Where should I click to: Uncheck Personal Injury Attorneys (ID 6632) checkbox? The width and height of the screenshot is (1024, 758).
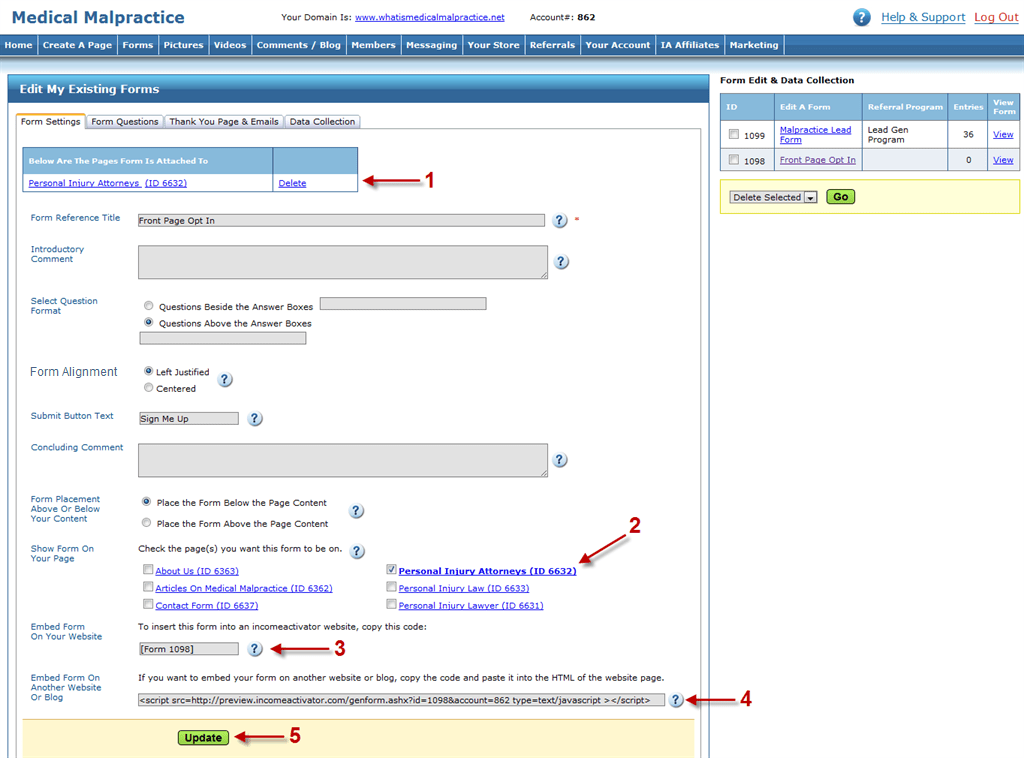point(391,569)
